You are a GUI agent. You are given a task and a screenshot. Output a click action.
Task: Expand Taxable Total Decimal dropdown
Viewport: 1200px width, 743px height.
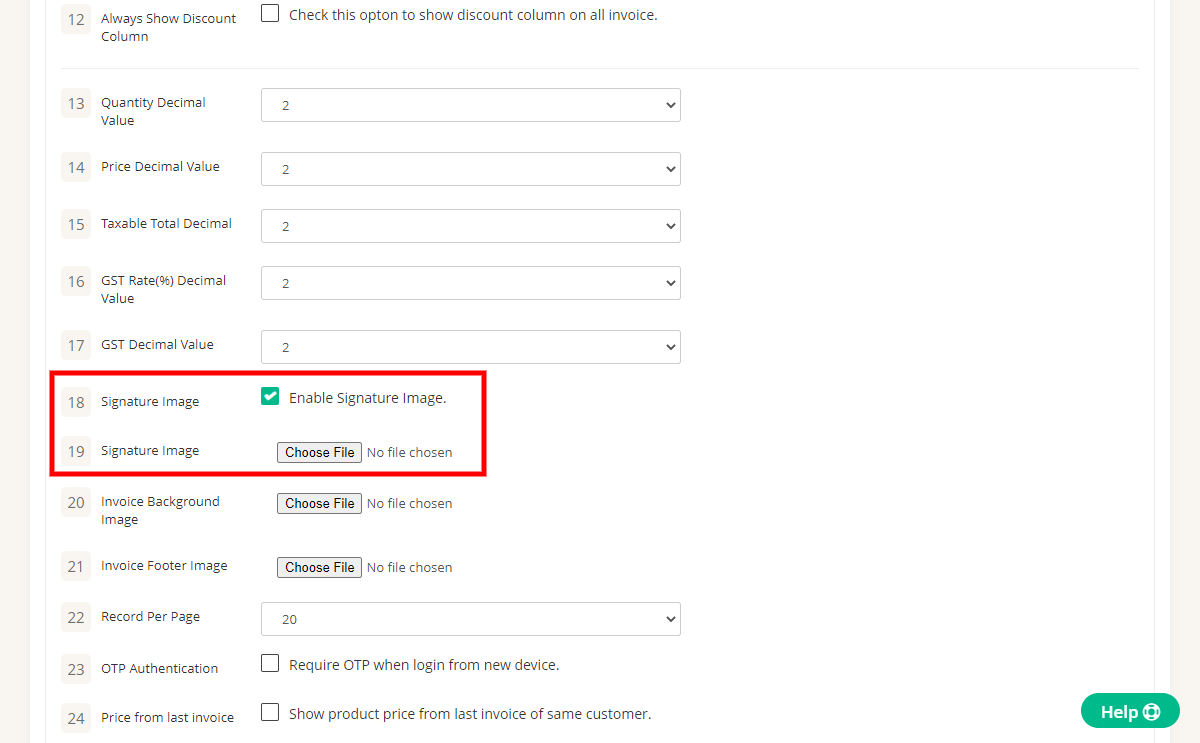[x=471, y=226]
